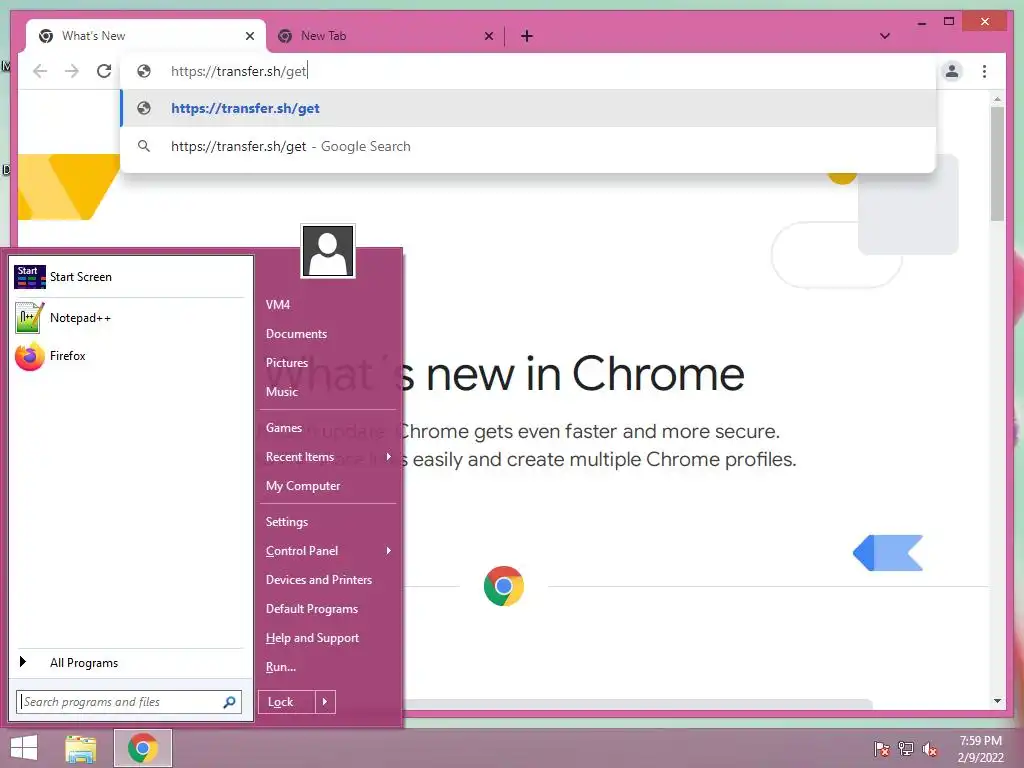This screenshot has width=1024, height=768.
Task: Open Games from Start menu
Action: [x=328, y=428]
